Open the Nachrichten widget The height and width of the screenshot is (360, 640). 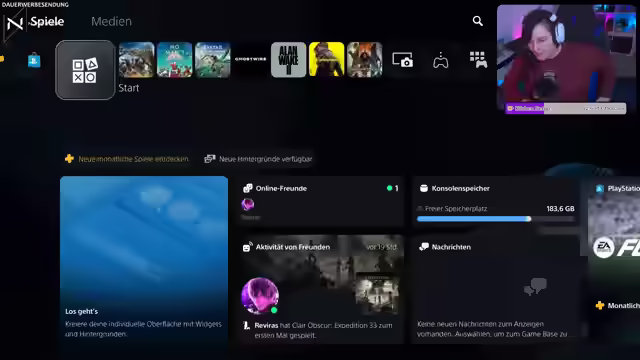pos(496,290)
